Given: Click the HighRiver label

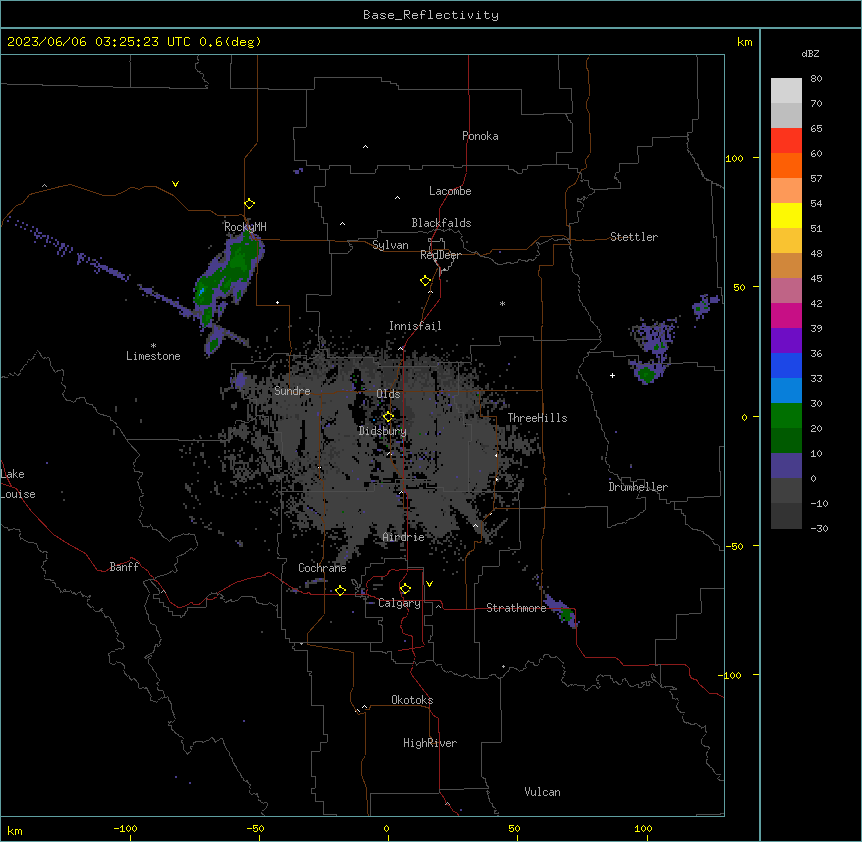Looking at the screenshot, I should pos(430,743).
